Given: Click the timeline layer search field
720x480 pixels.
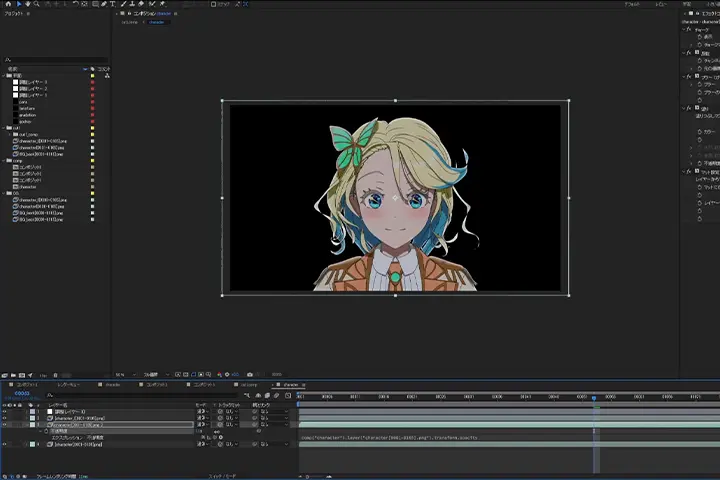Looking at the screenshot, I should [142, 395].
